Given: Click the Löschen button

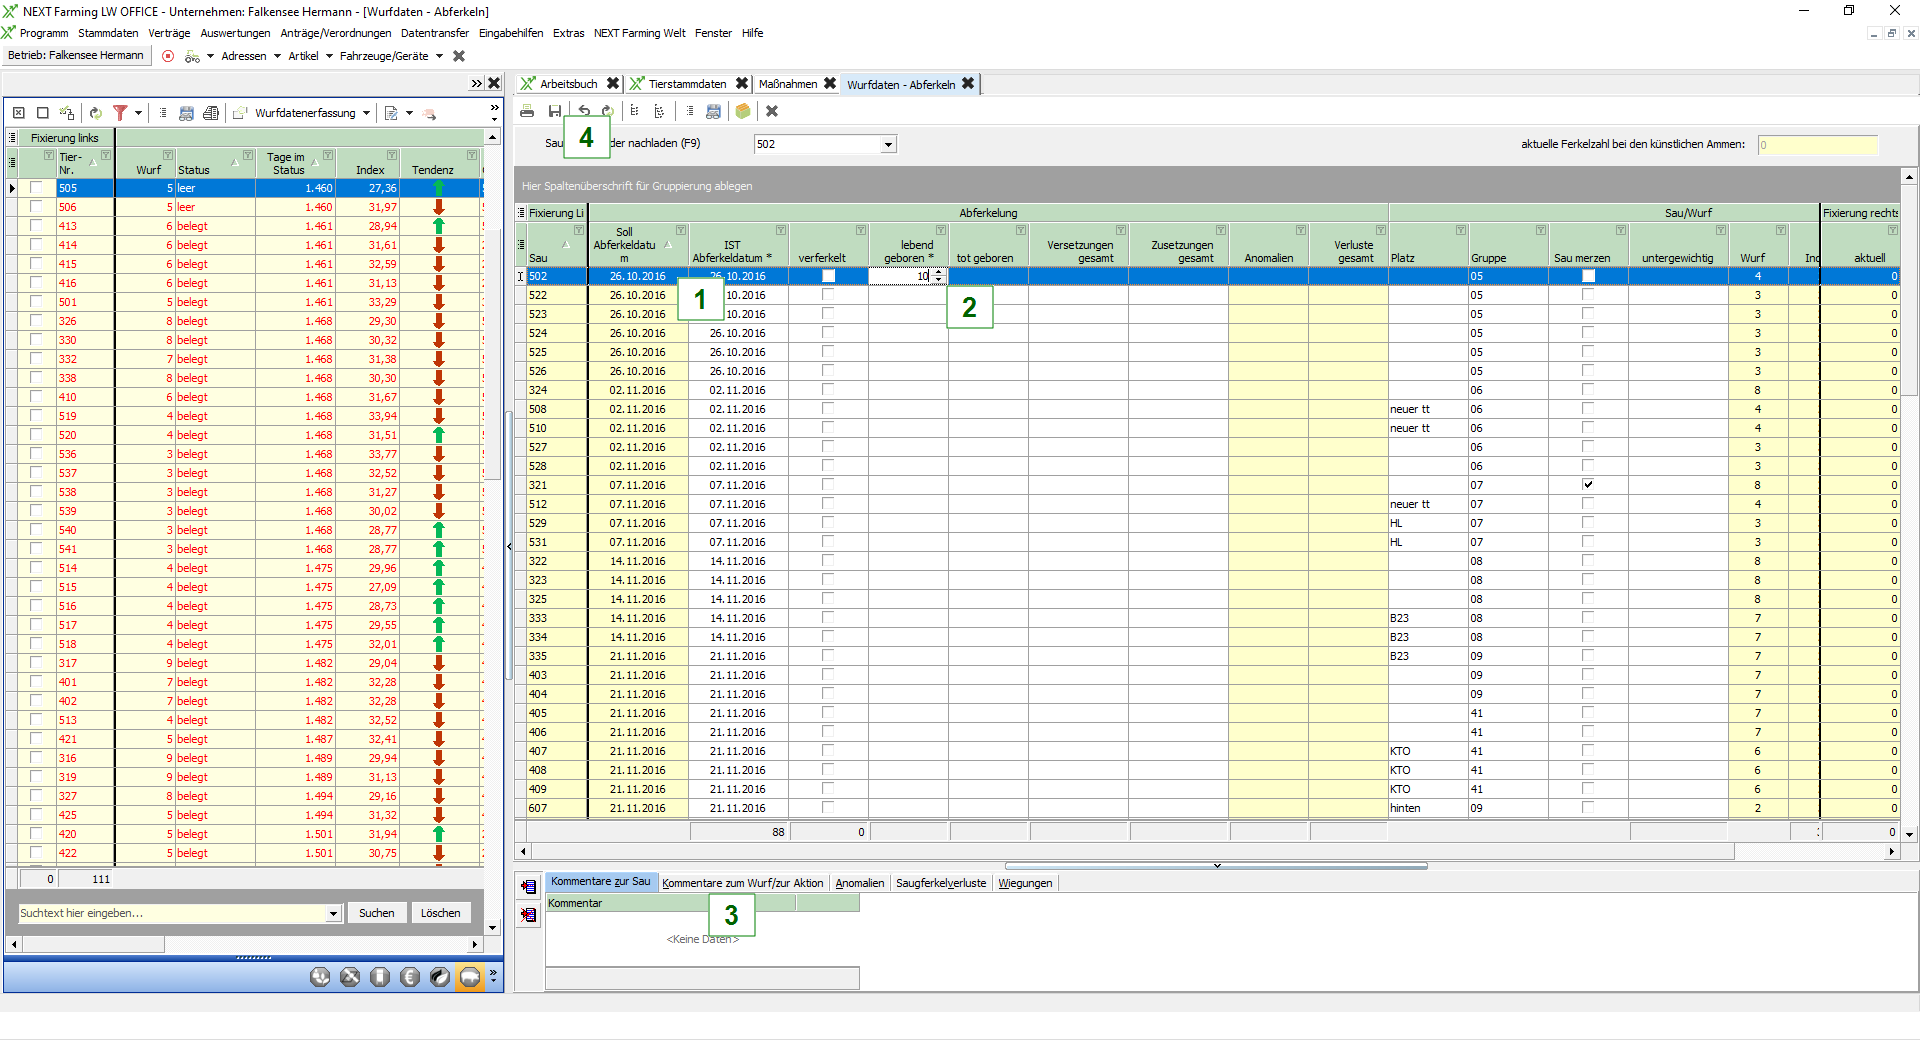Looking at the screenshot, I should click(x=440, y=913).
